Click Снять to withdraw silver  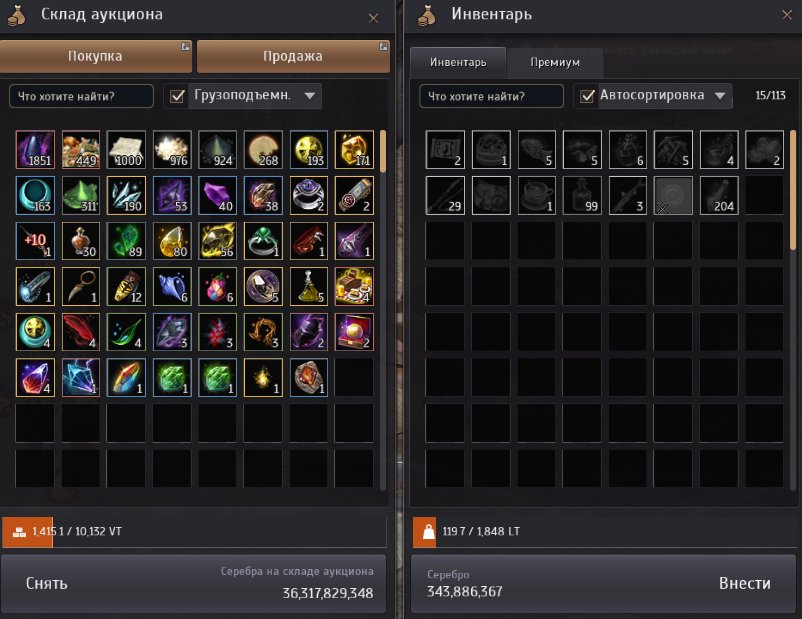[x=47, y=583]
